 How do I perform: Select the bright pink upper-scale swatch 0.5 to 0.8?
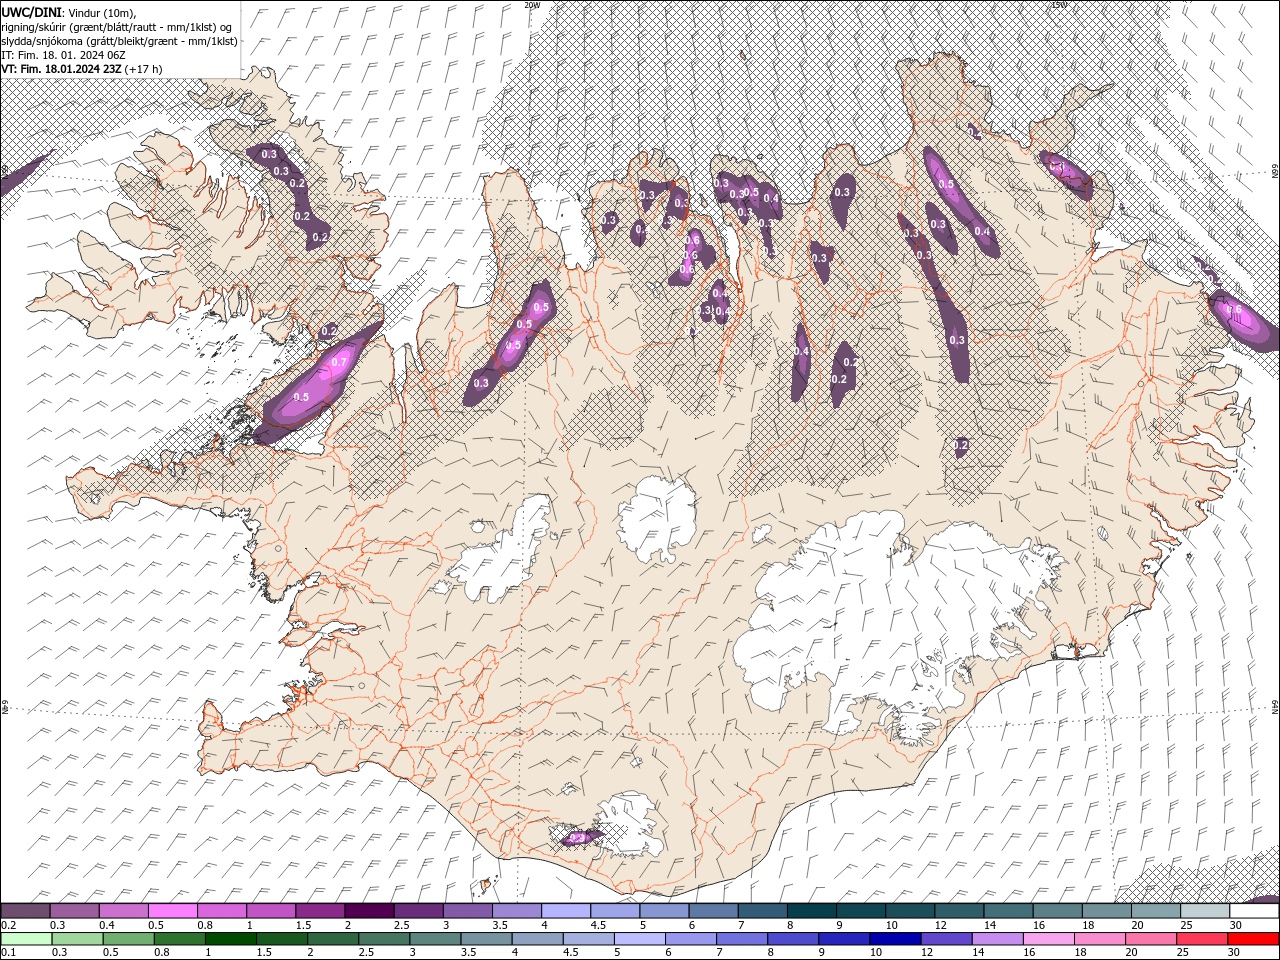click(x=173, y=911)
